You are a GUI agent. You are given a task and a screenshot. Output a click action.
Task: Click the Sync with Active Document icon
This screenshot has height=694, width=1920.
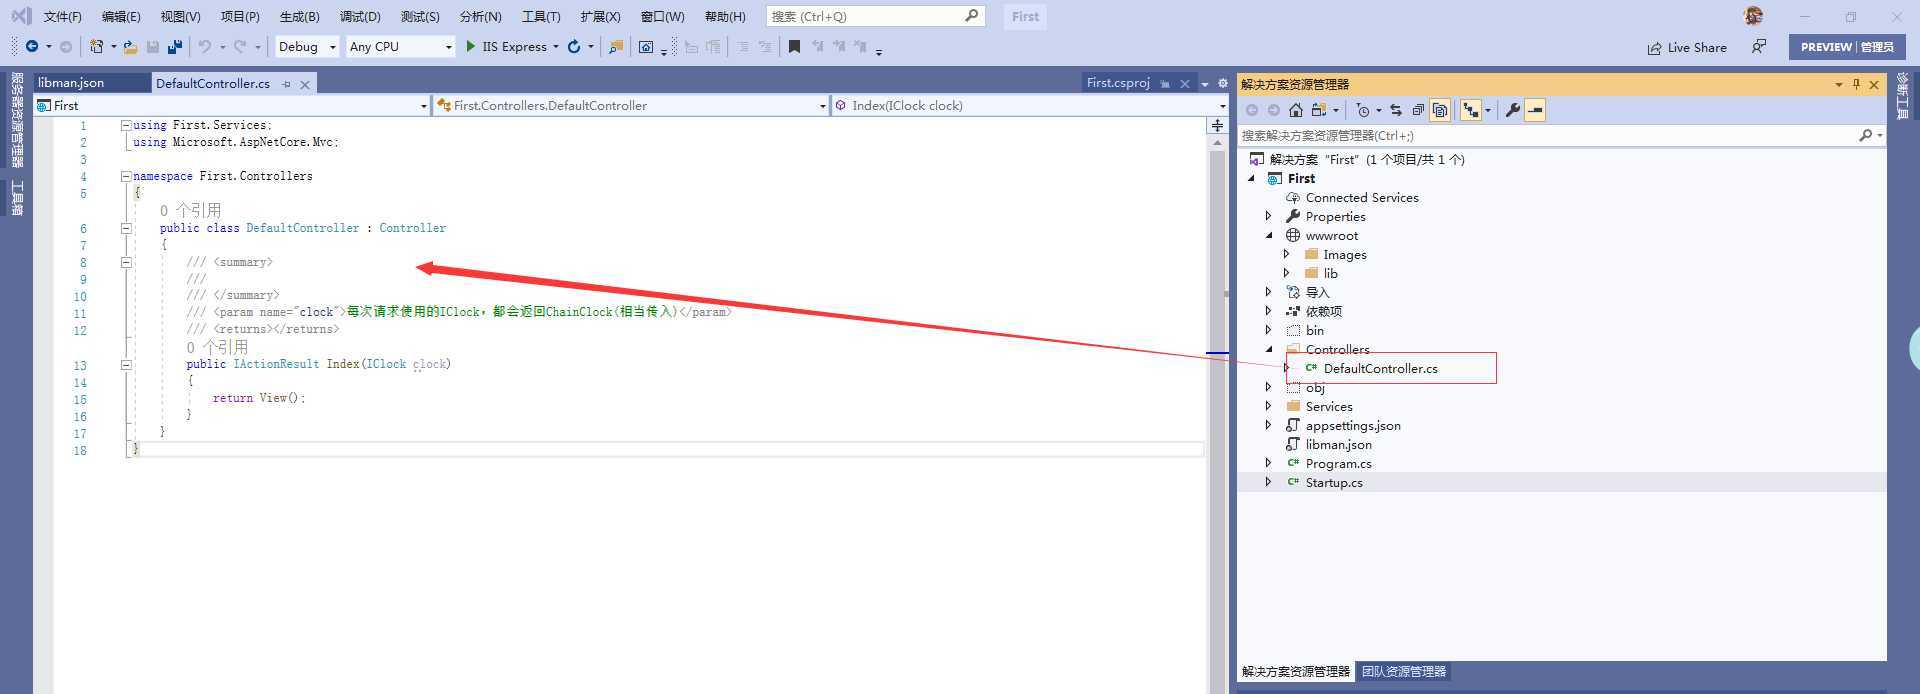(1396, 110)
